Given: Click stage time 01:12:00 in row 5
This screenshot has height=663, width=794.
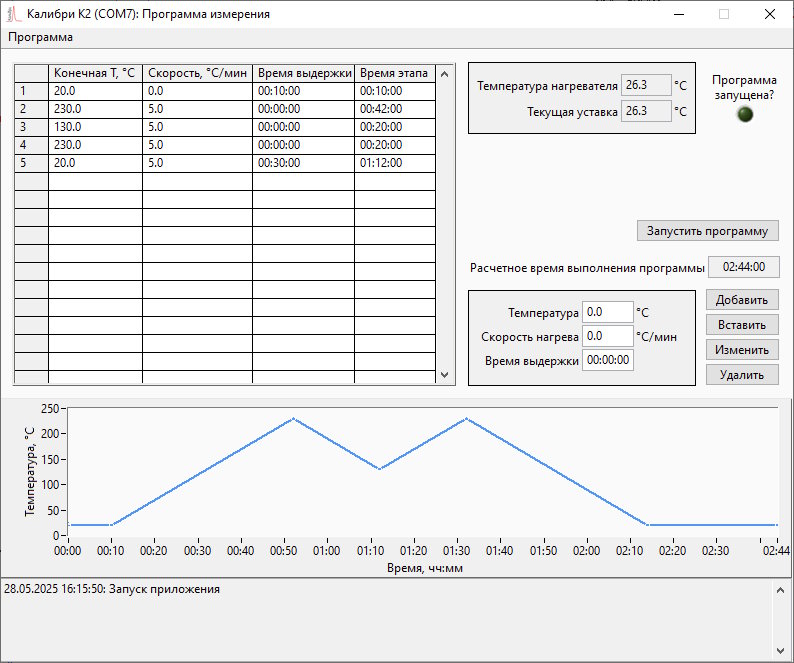Looking at the screenshot, I should [394, 163].
